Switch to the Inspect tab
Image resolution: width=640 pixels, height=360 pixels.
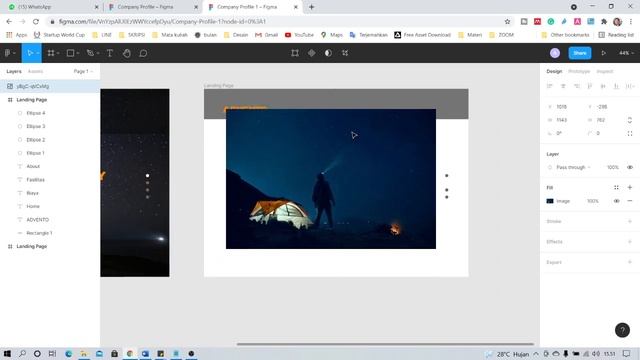point(604,71)
